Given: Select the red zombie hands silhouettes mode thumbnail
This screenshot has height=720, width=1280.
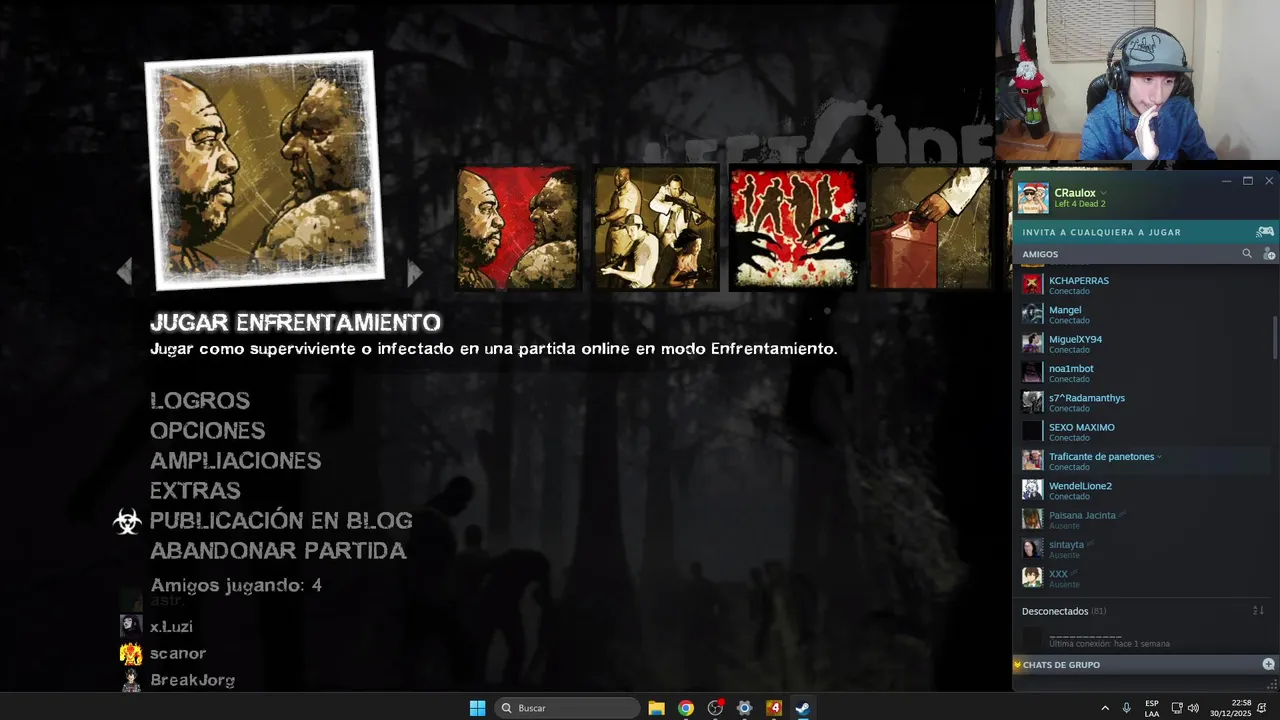Looking at the screenshot, I should click(794, 228).
